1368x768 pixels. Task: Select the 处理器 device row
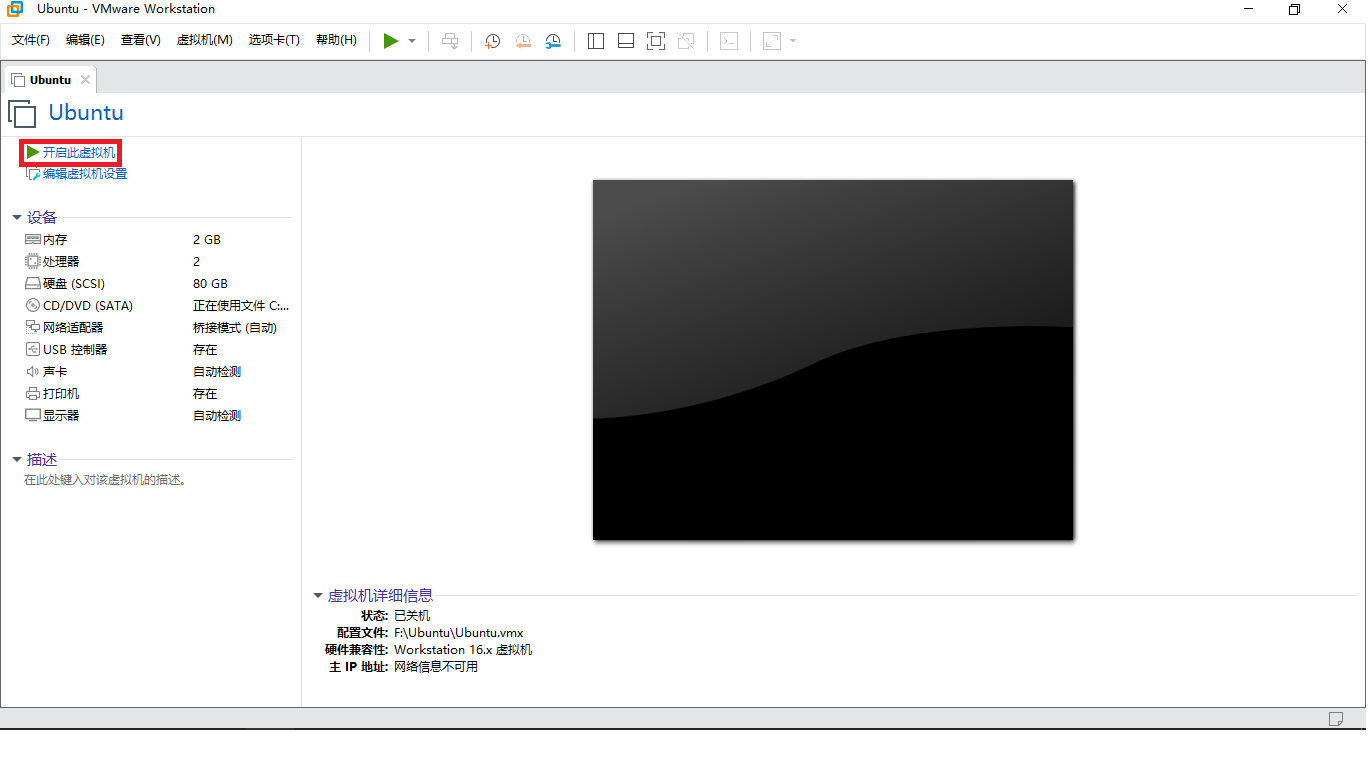click(158, 262)
